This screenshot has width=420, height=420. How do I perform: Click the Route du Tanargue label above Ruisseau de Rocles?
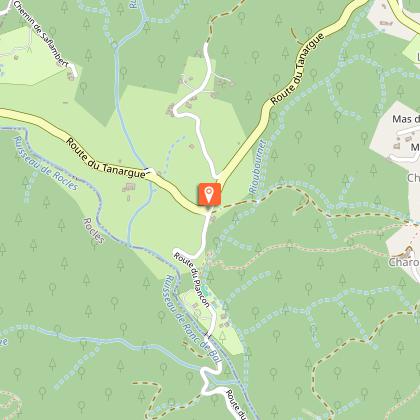click(106, 159)
